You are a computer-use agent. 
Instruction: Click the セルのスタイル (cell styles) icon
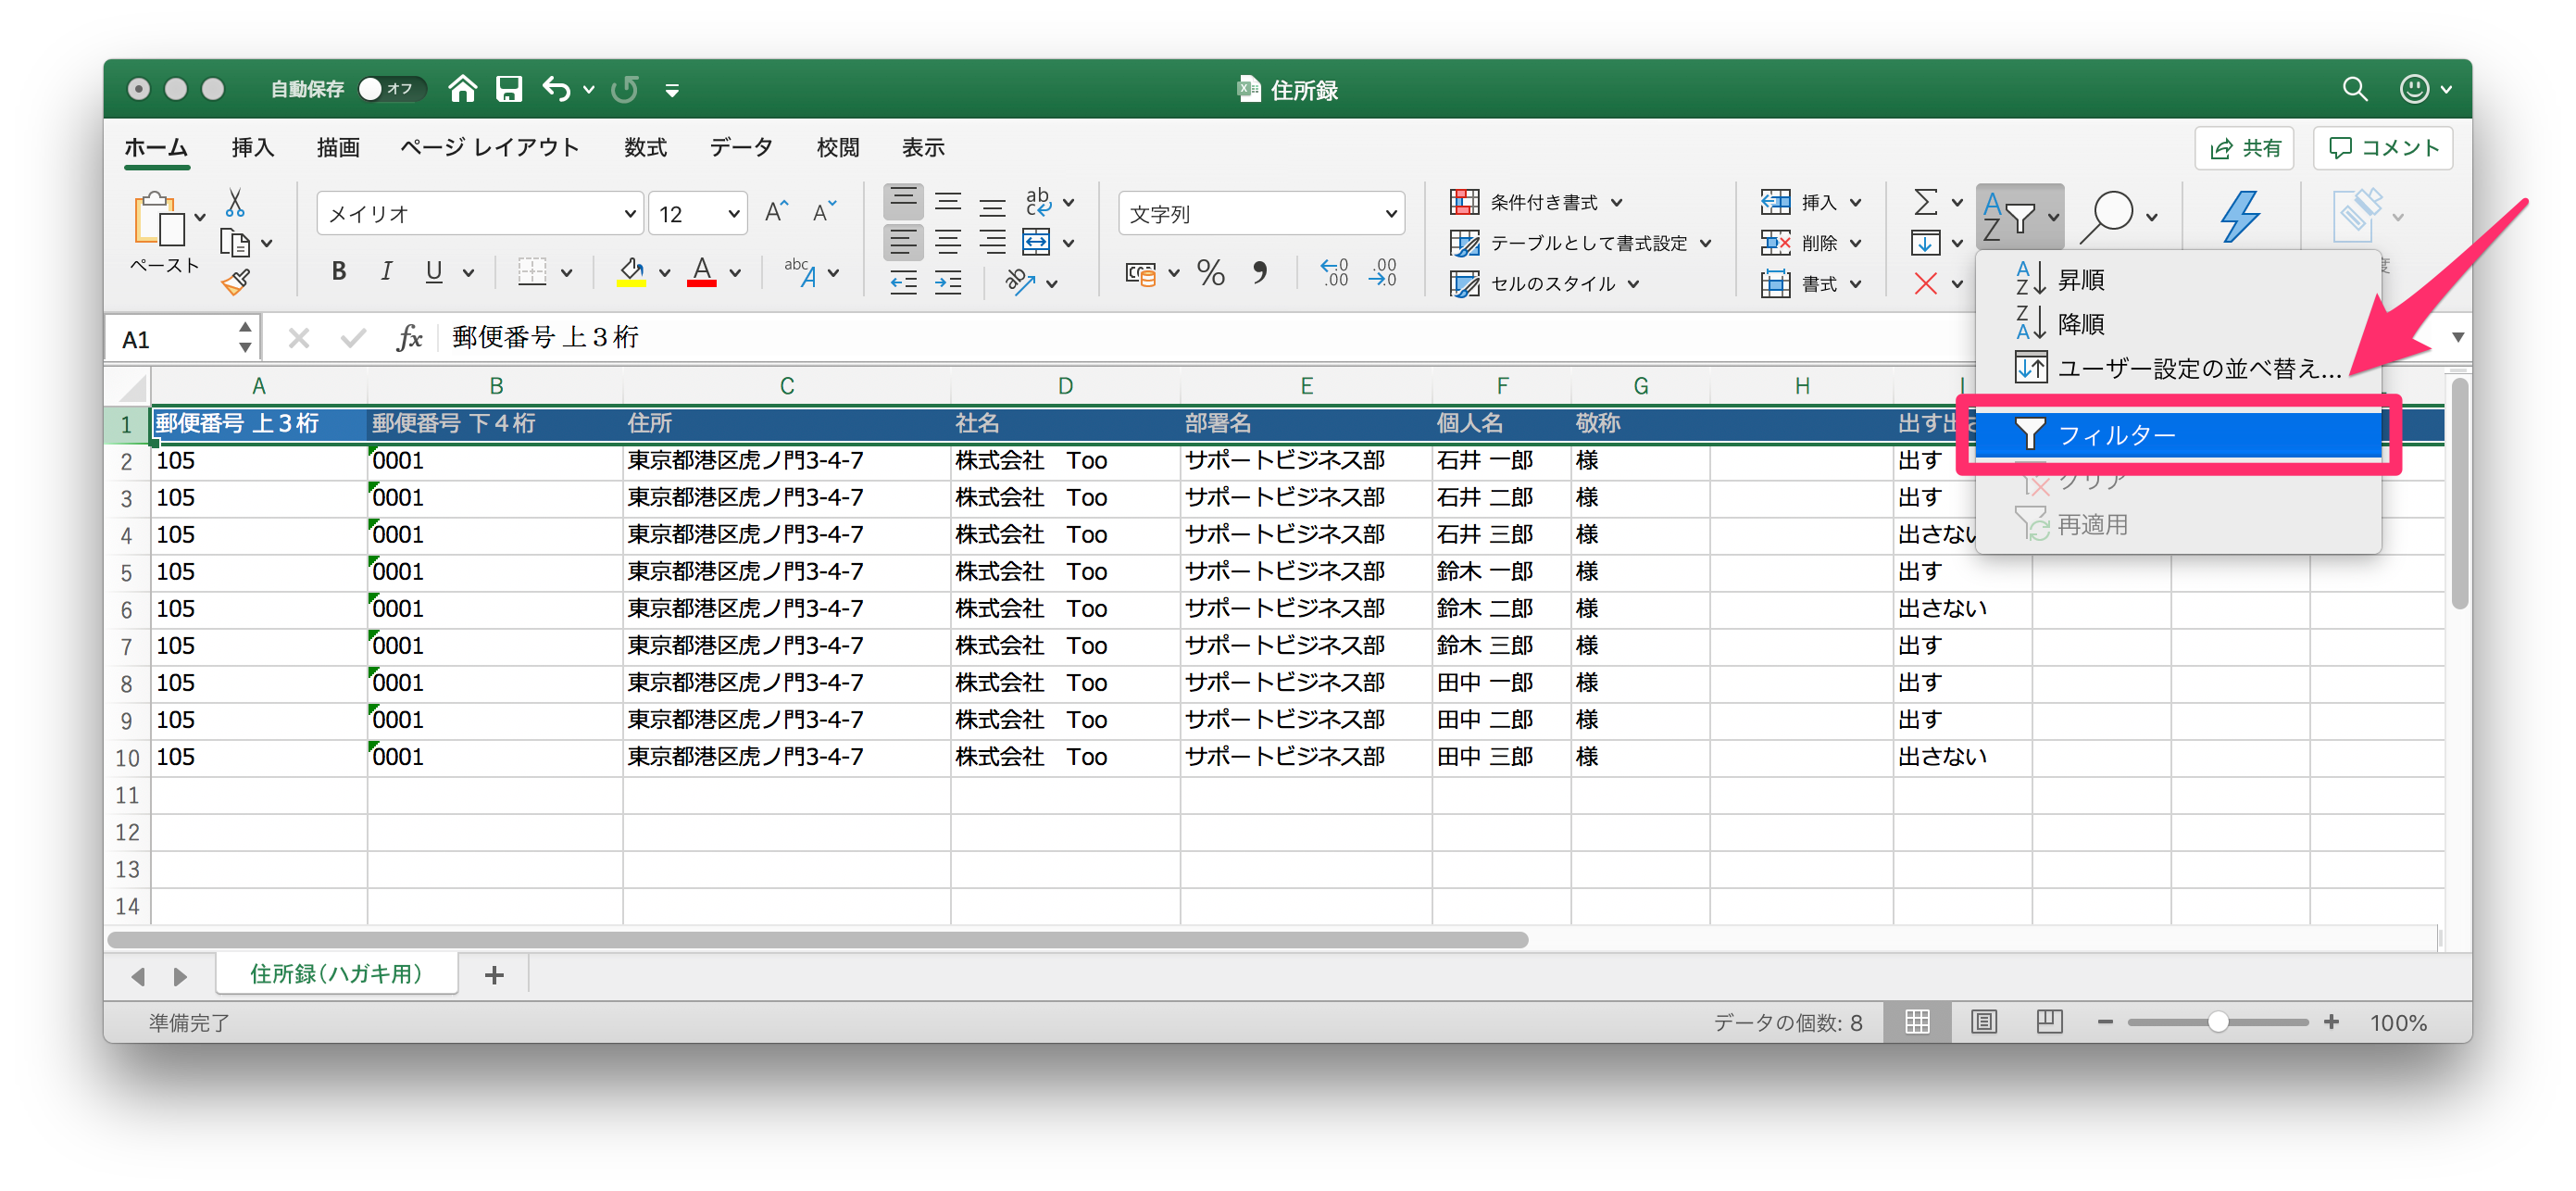[1466, 283]
